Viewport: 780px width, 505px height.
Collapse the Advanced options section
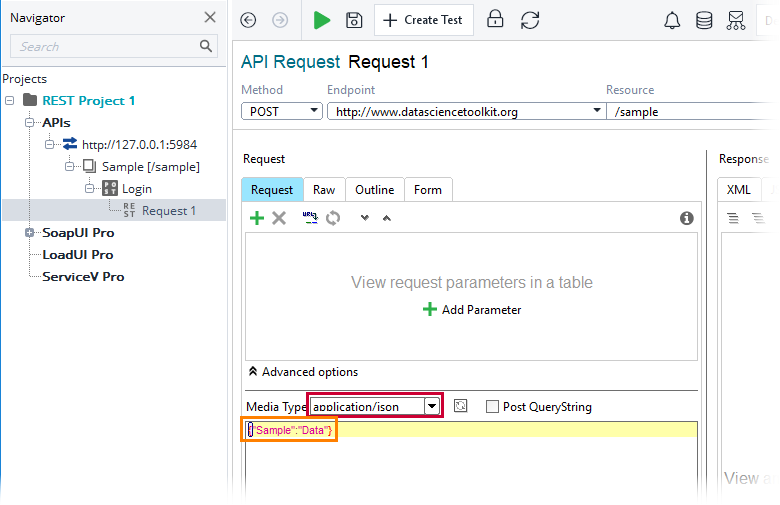303,372
